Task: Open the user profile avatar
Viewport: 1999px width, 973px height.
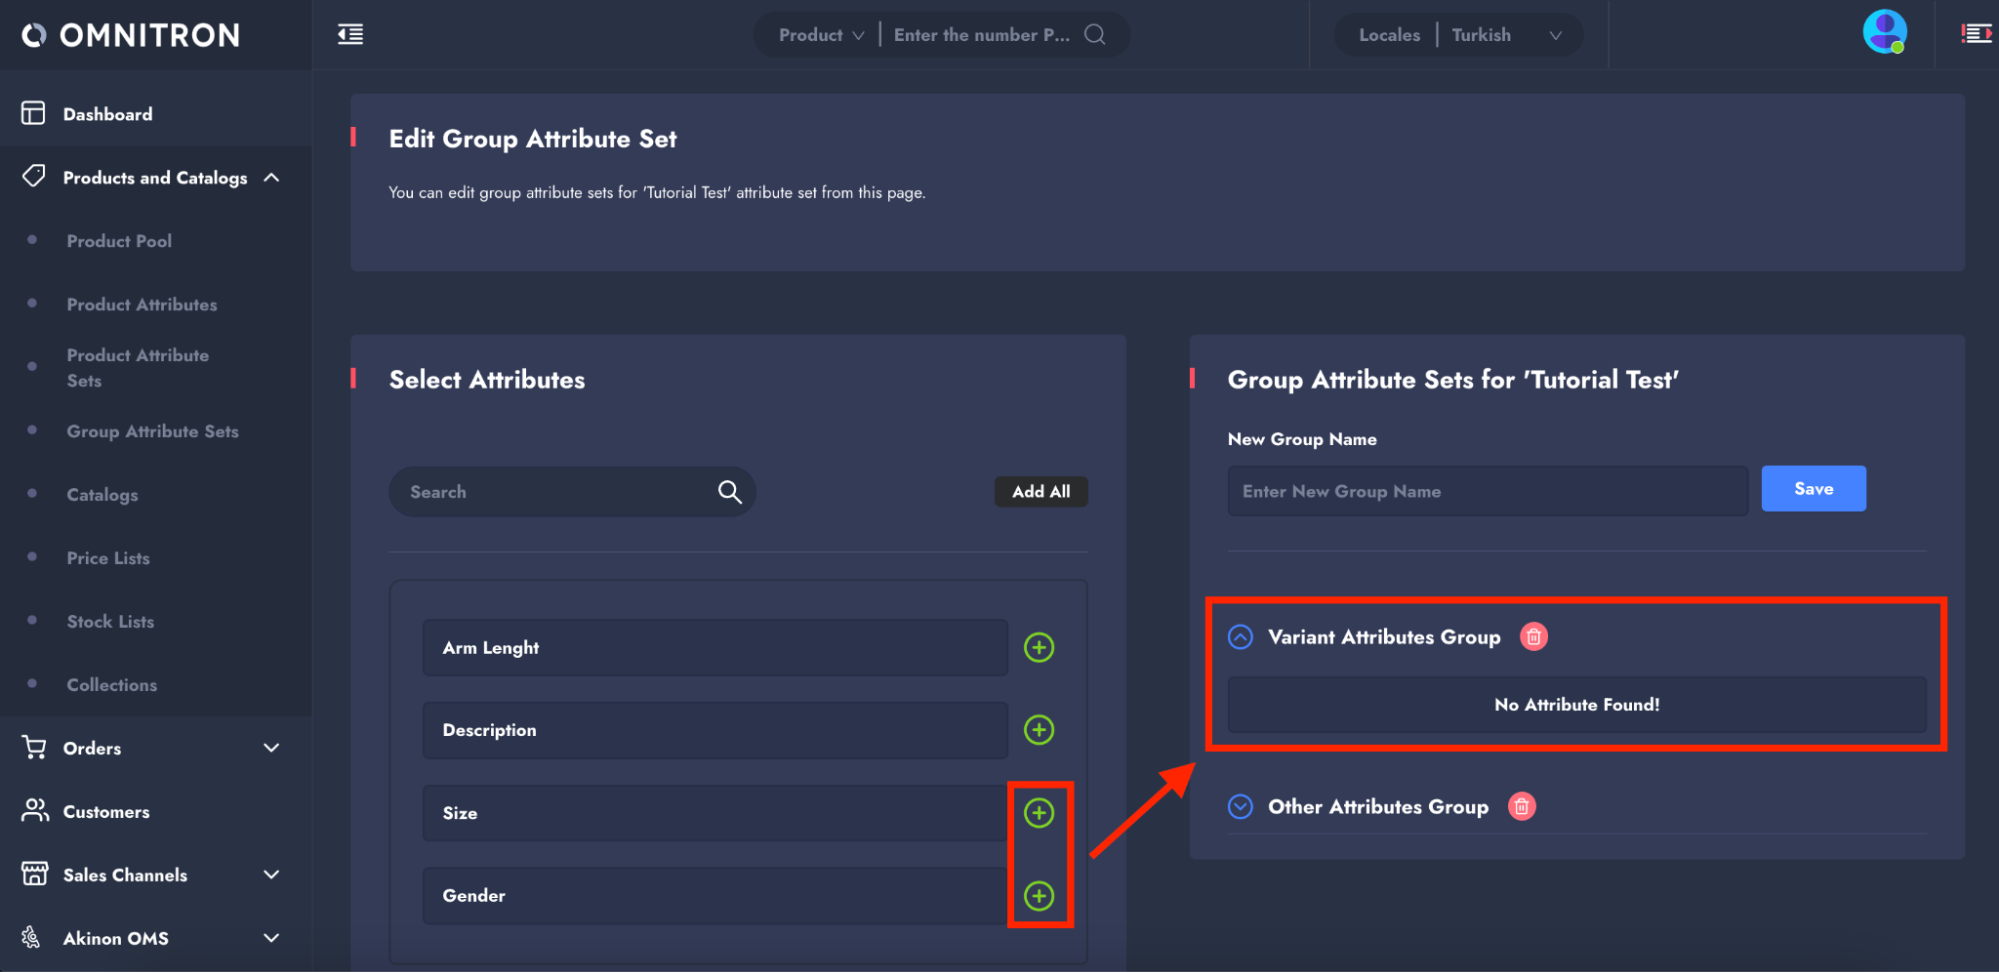Action: [x=1884, y=33]
